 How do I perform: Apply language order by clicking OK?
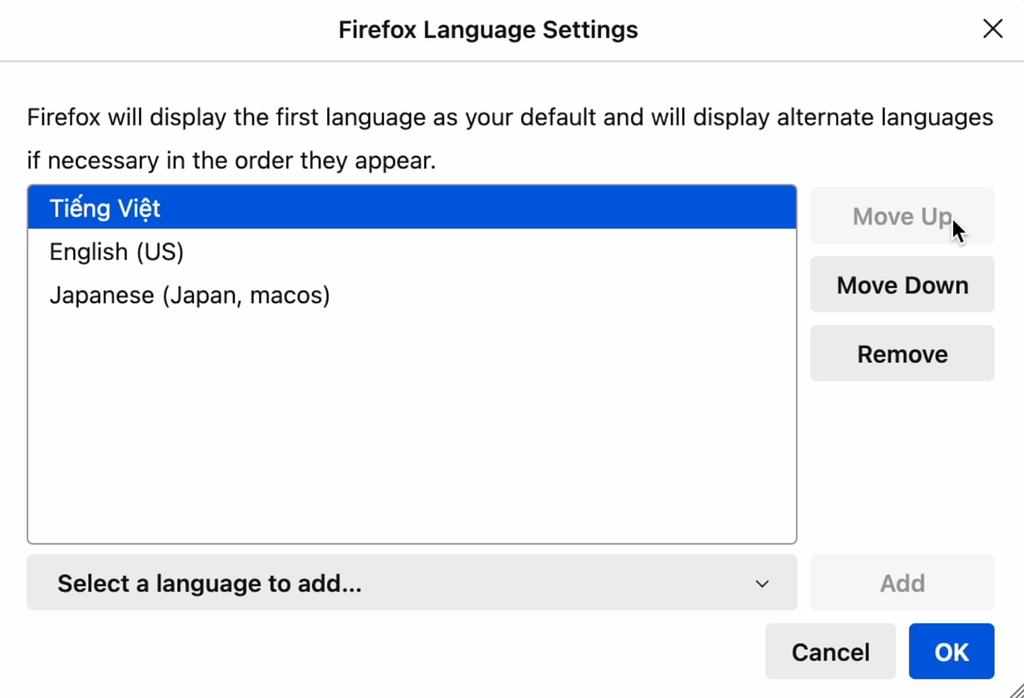[x=951, y=651]
